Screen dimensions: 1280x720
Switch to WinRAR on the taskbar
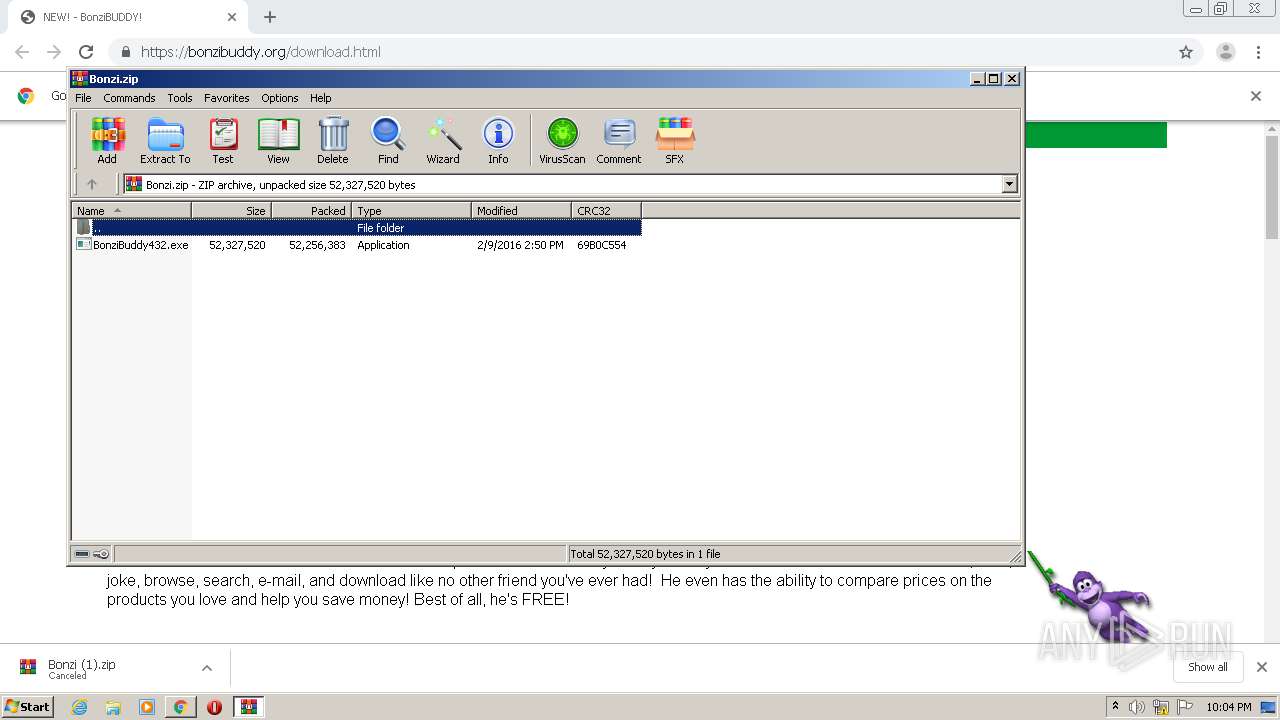point(249,707)
